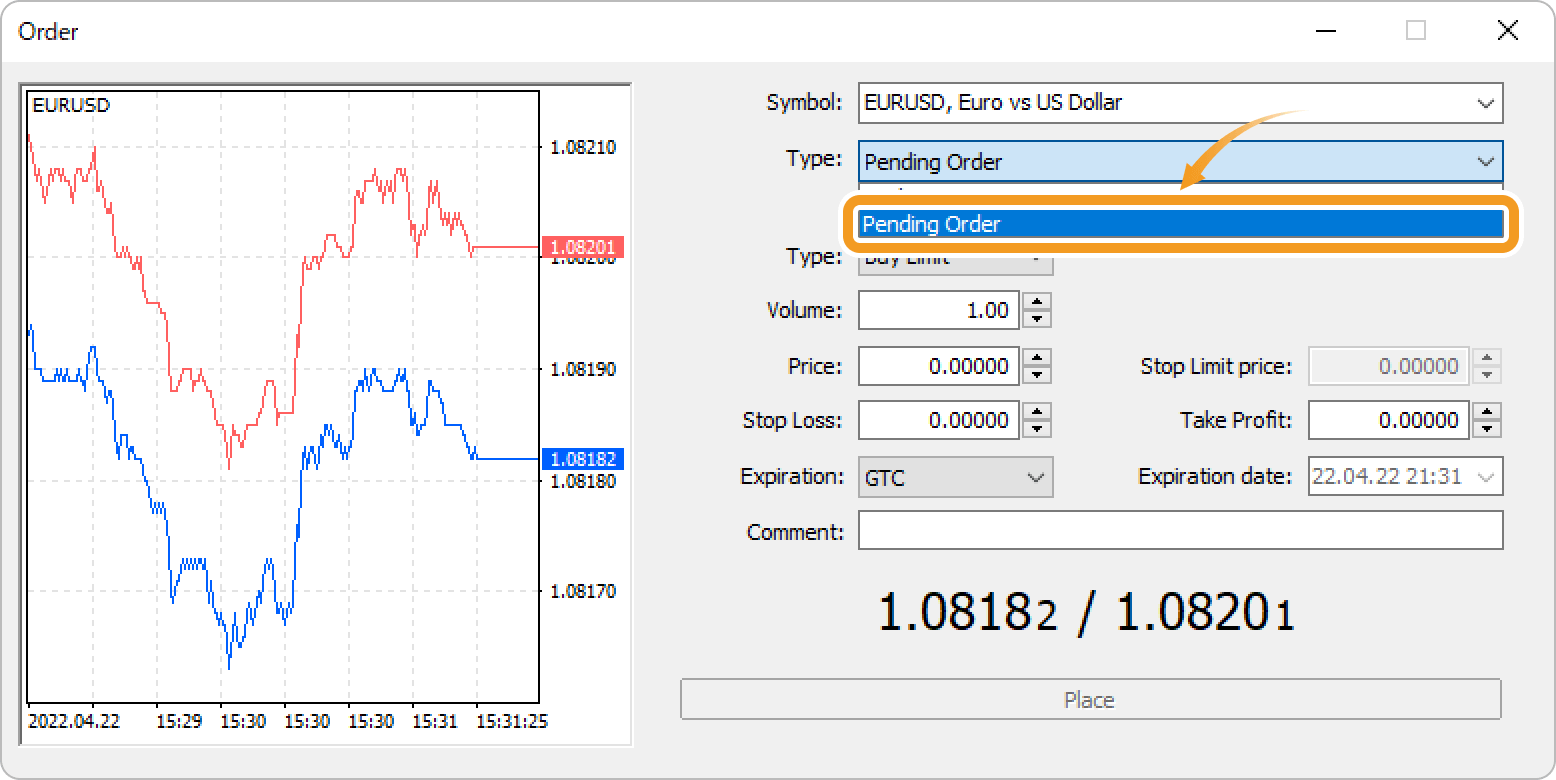Click the 1.08190 price axis label
This screenshot has height=780, width=1556.
583,369
